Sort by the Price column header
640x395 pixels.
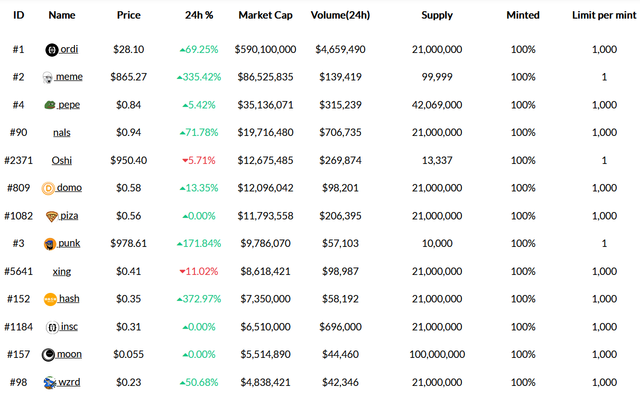click(x=129, y=15)
